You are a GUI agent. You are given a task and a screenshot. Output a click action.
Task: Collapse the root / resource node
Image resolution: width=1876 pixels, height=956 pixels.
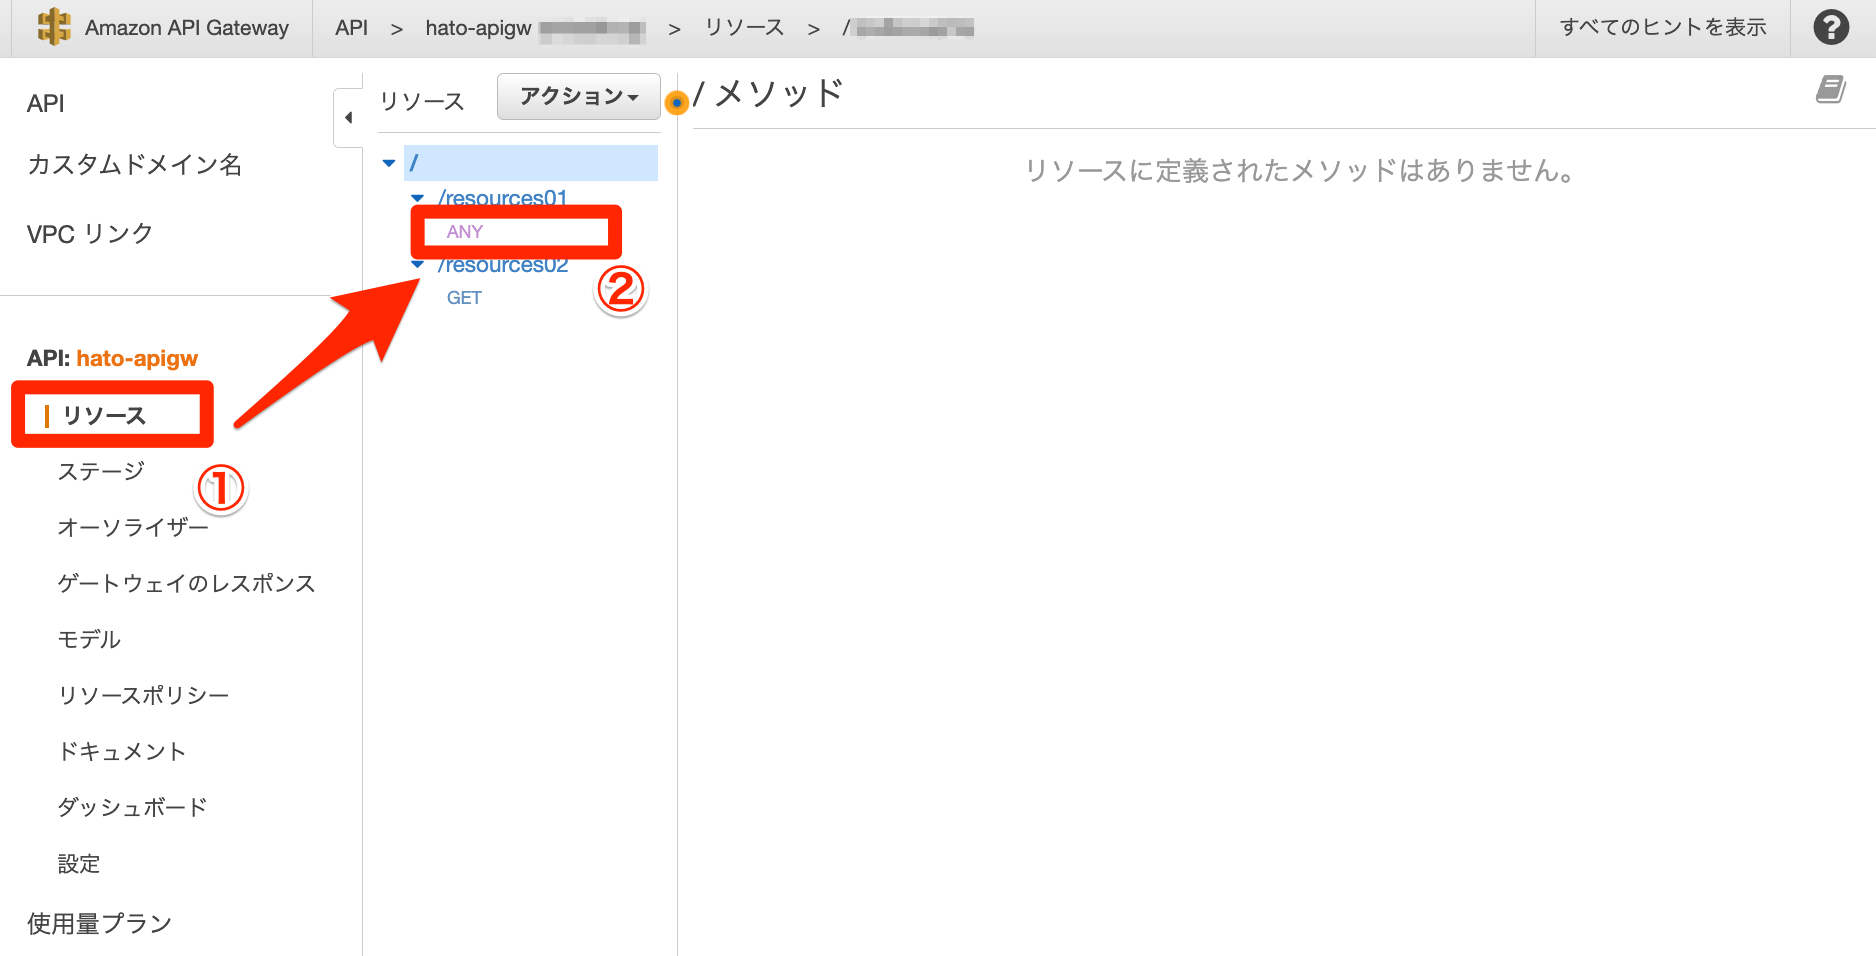pos(388,163)
